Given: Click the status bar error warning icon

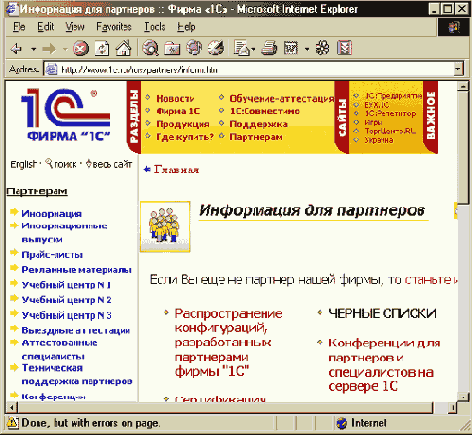Looking at the screenshot, I should (x=12, y=423).
